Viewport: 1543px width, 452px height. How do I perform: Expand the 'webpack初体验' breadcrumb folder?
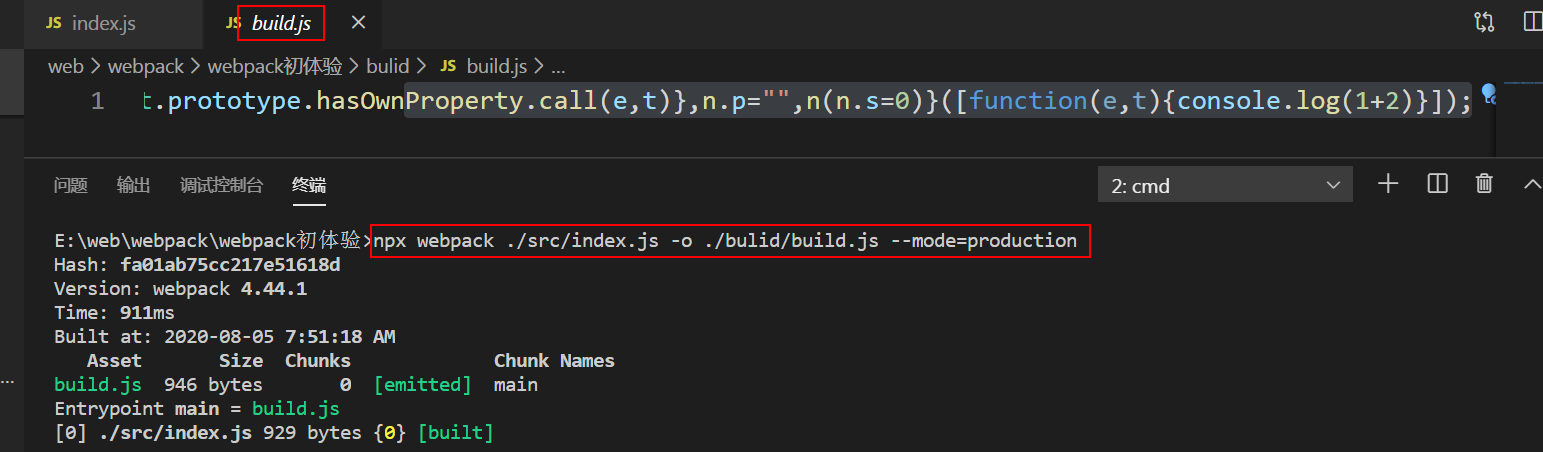(x=275, y=66)
